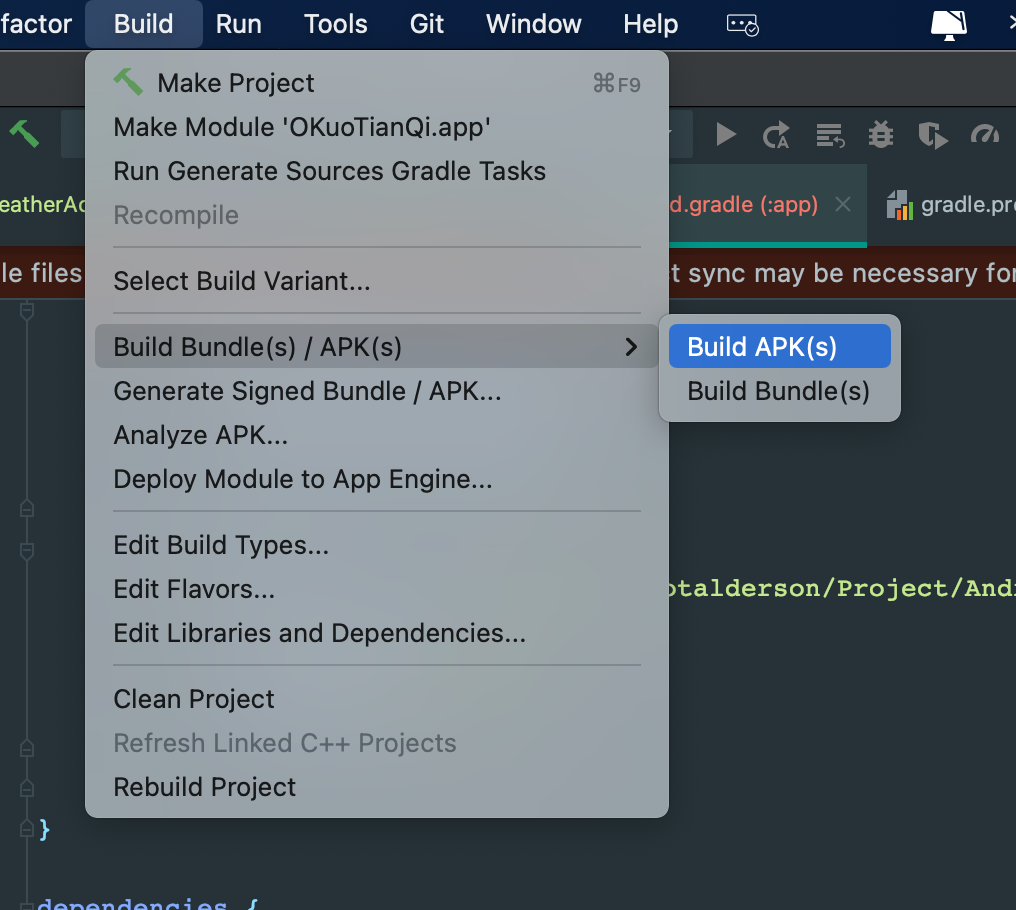Run app with coverage shield icon
The height and width of the screenshot is (910, 1016).
coord(932,135)
